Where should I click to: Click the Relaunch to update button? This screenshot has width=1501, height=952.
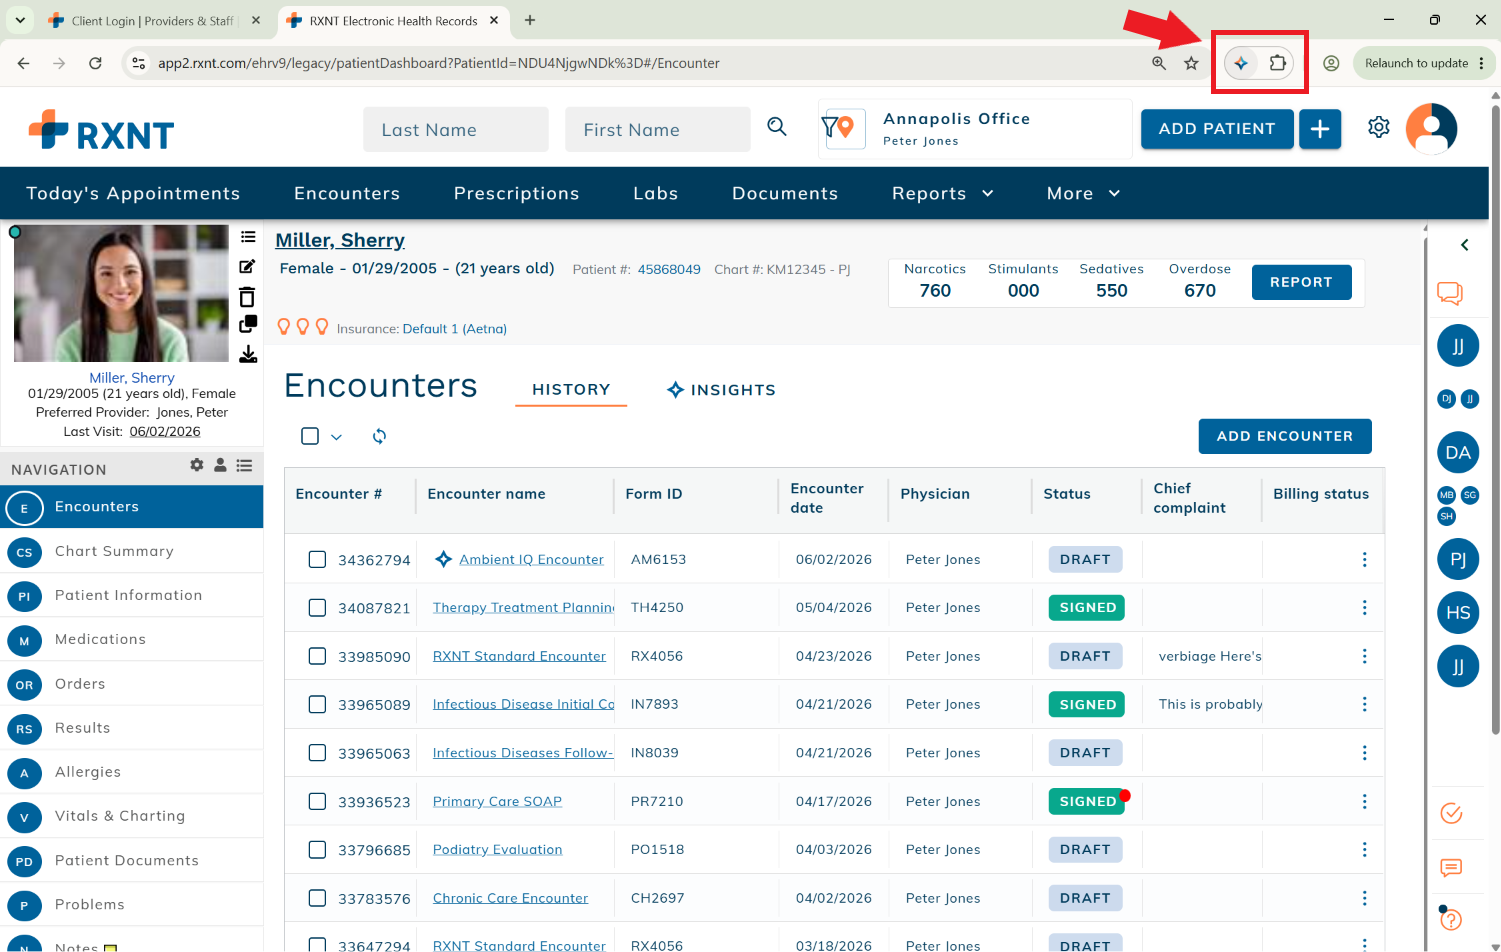(1424, 63)
